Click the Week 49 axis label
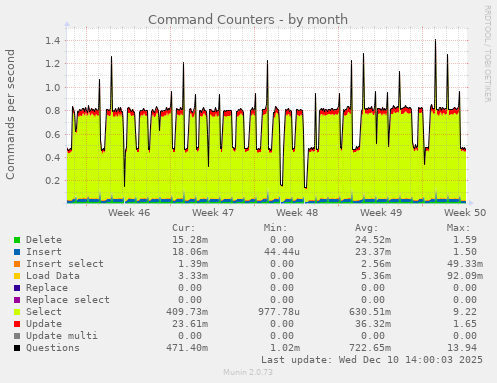Image resolution: width=497 pixels, height=383 pixels. [x=381, y=213]
